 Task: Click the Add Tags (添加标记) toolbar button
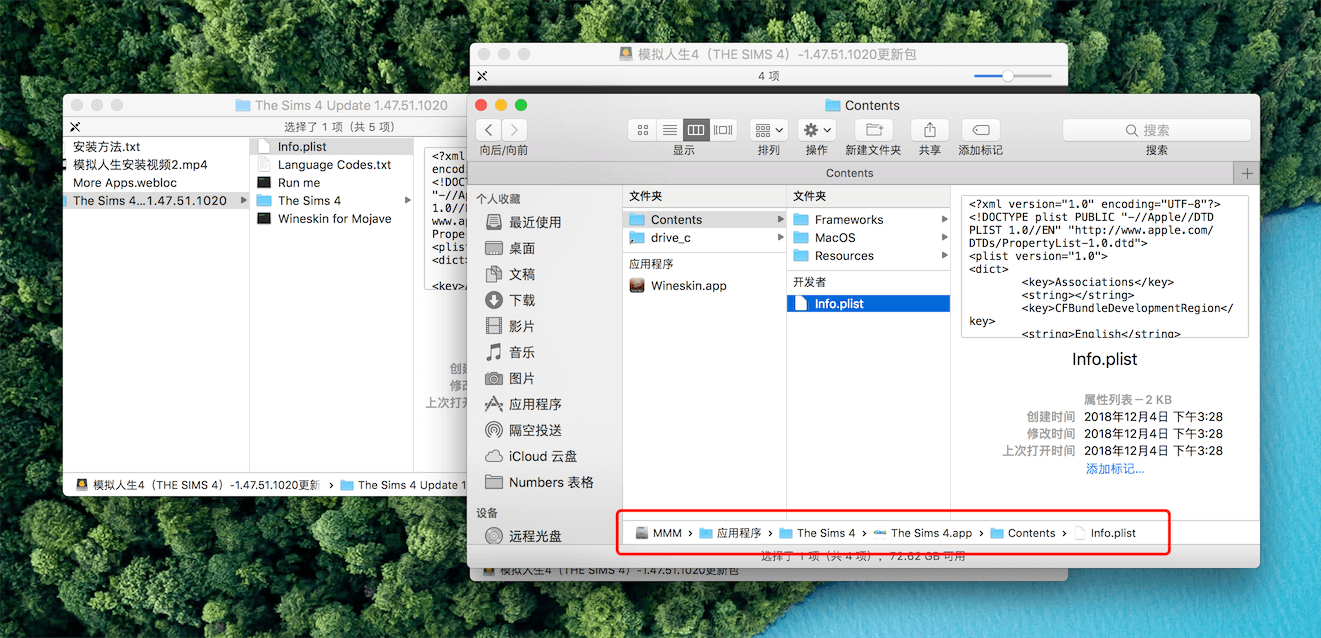981,130
